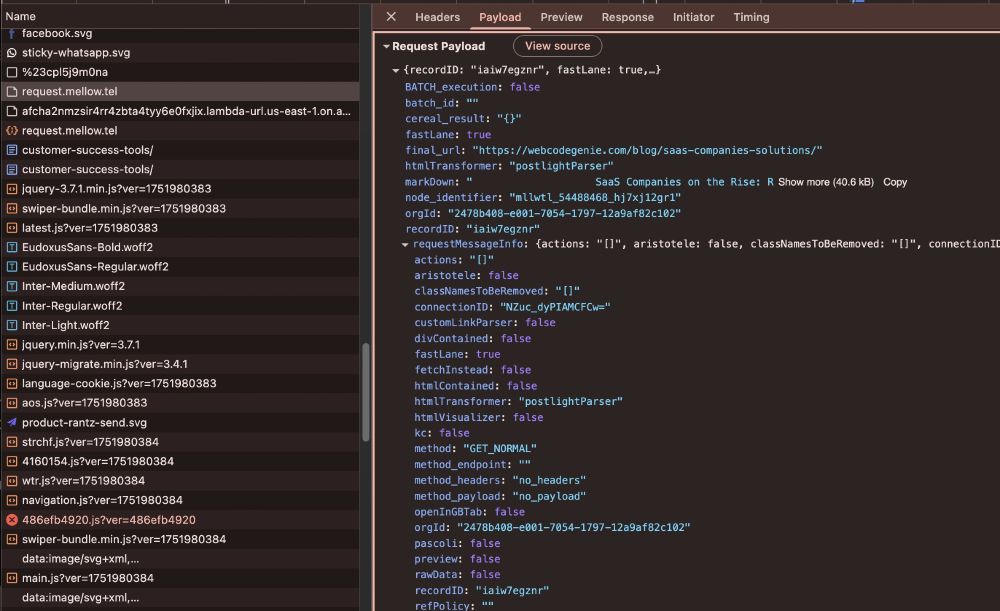
Task: Select the second customer-success-tools/ request
Action: [180, 170]
